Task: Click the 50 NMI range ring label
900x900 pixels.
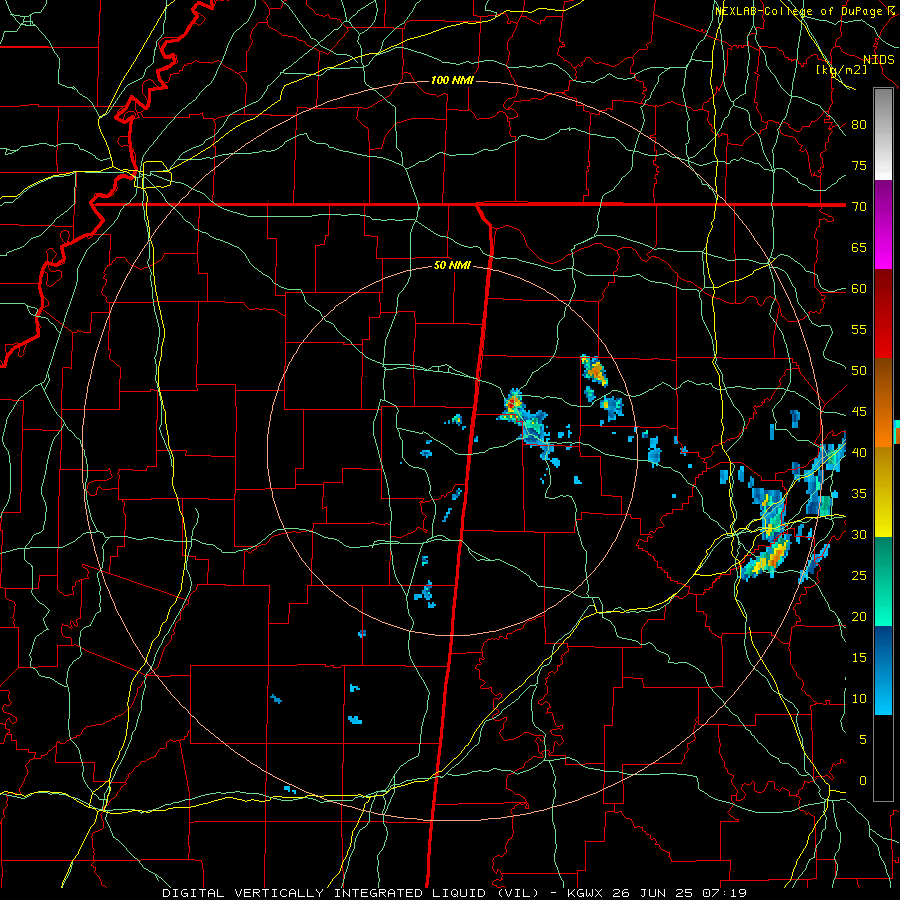Action: tap(452, 265)
